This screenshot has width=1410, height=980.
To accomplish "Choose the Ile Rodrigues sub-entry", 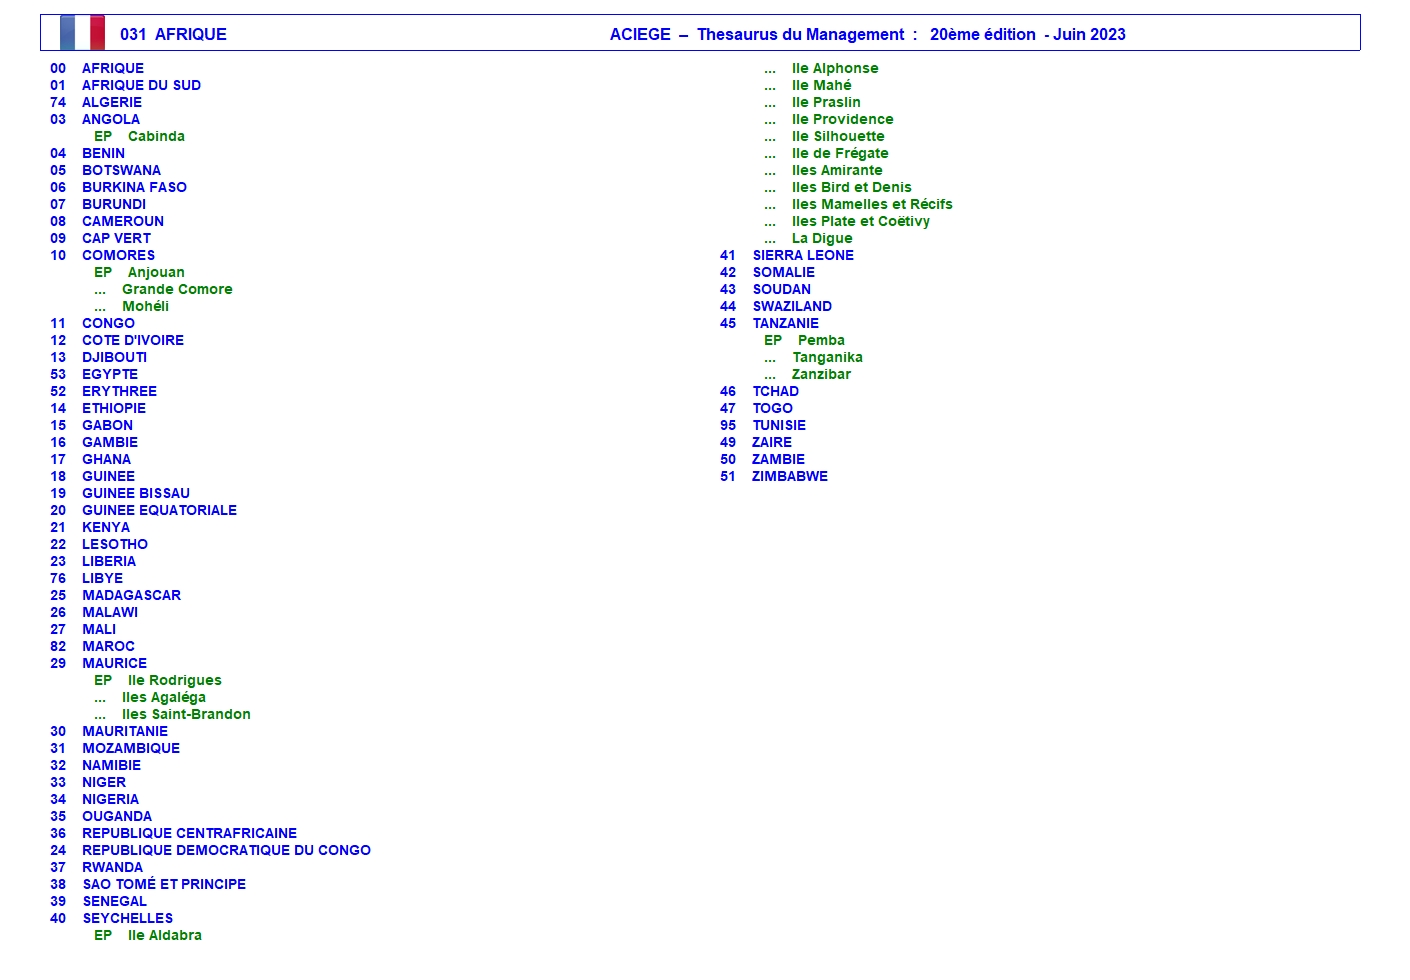I will 174,680.
